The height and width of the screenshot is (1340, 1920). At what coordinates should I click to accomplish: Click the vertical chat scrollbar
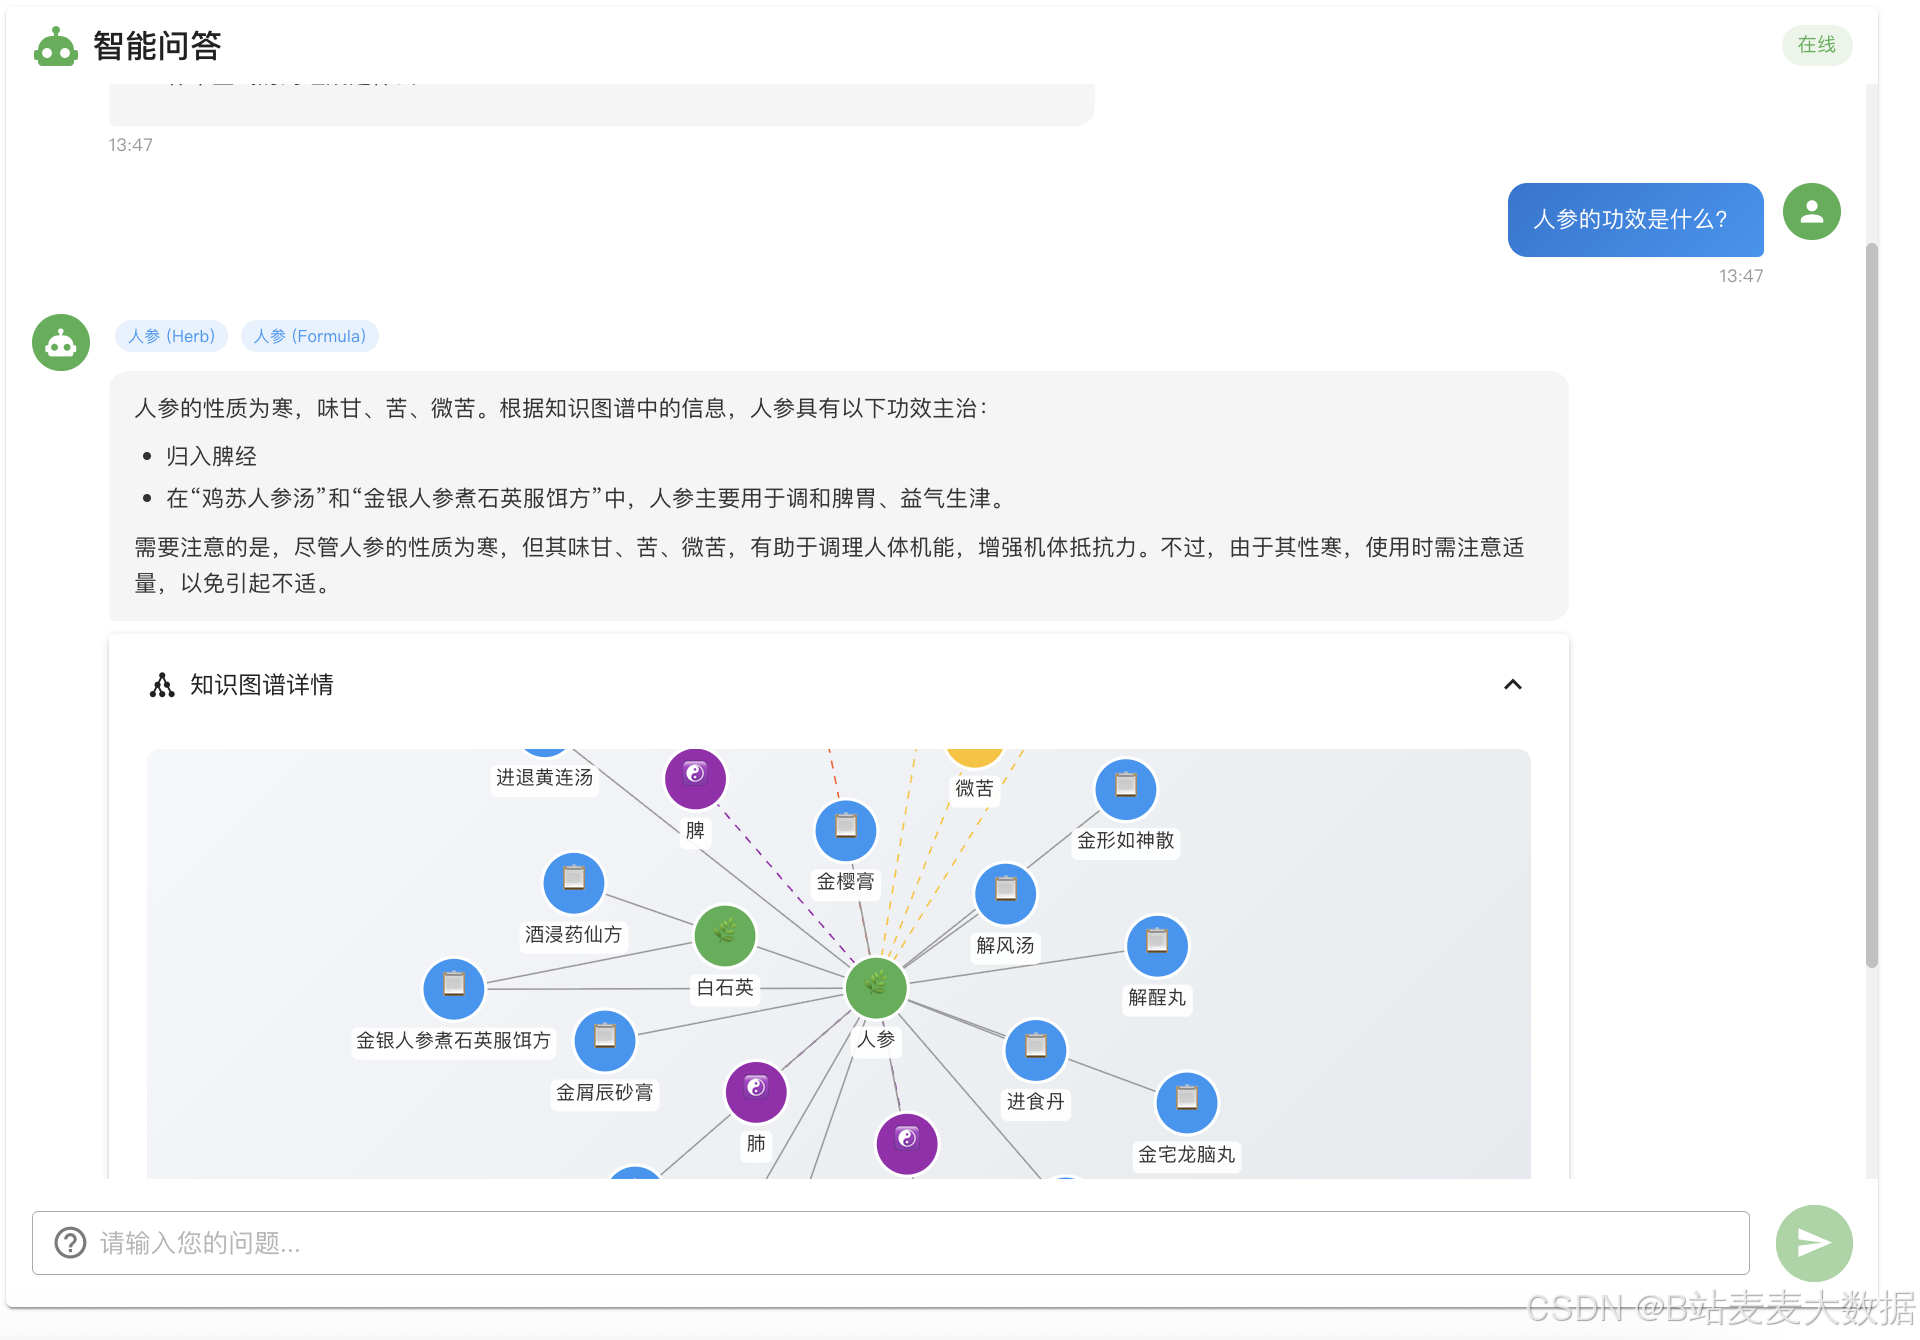click(x=1871, y=605)
